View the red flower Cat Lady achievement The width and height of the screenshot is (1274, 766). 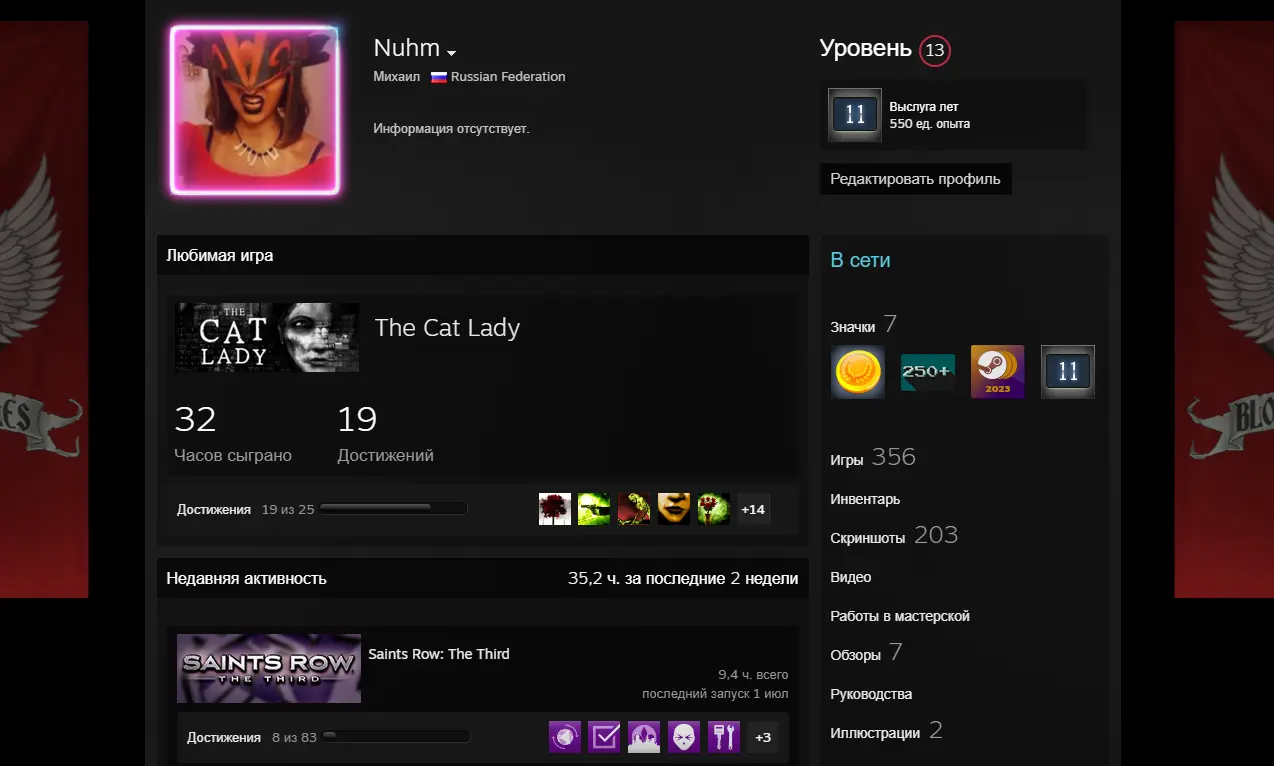click(555, 509)
